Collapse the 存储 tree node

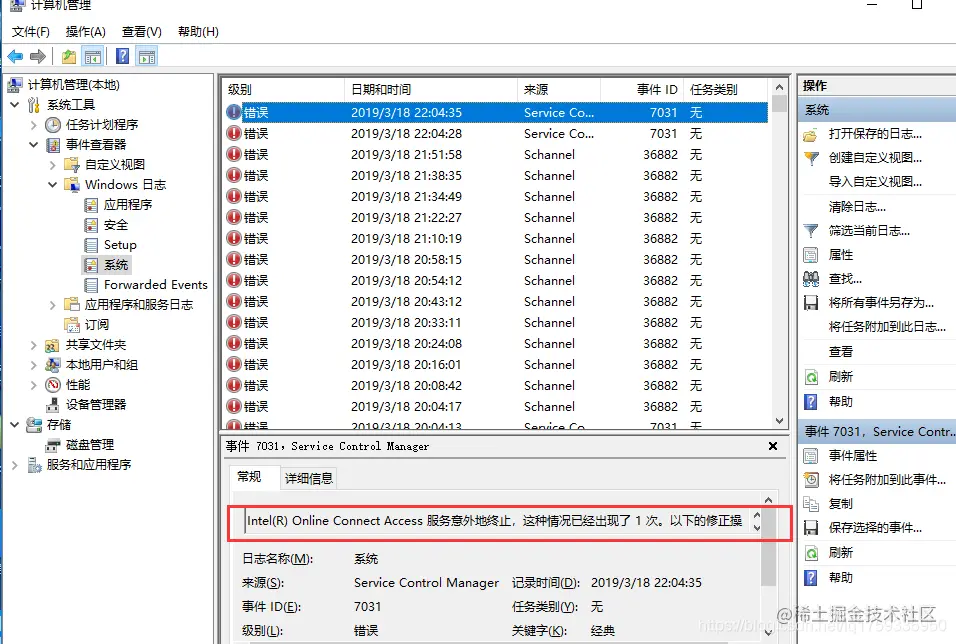point(15,425)
